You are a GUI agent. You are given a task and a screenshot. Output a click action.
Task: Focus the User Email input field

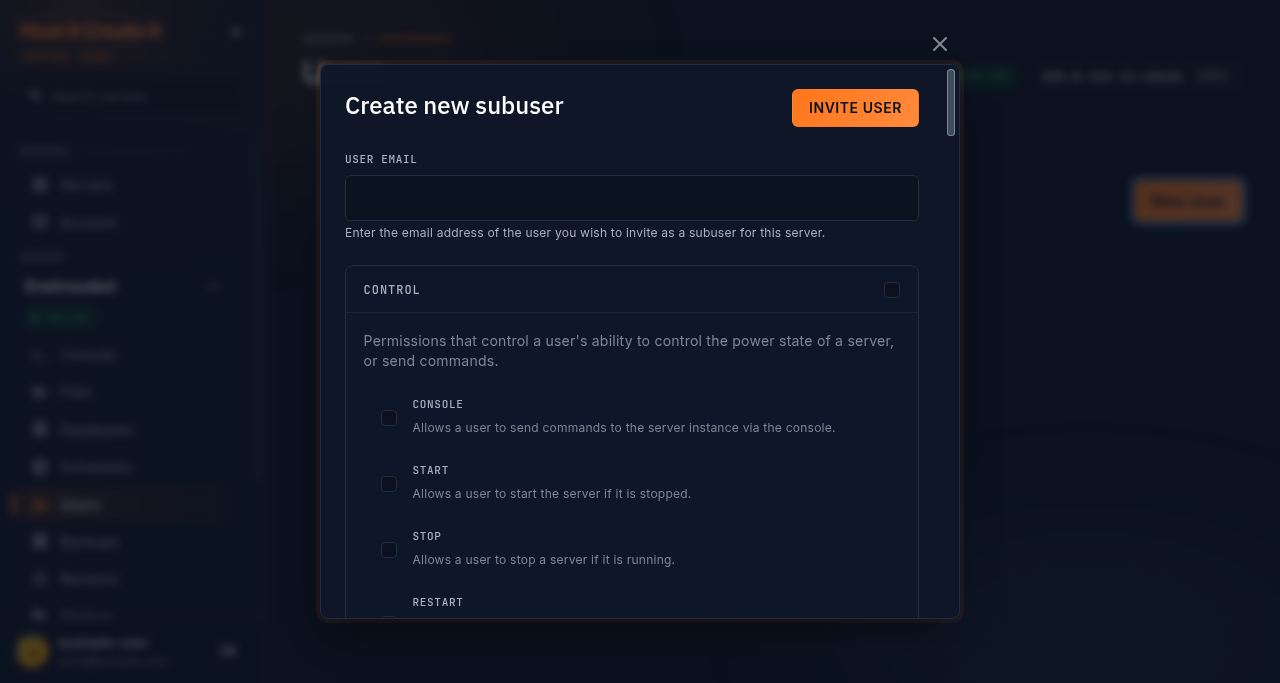632,198
